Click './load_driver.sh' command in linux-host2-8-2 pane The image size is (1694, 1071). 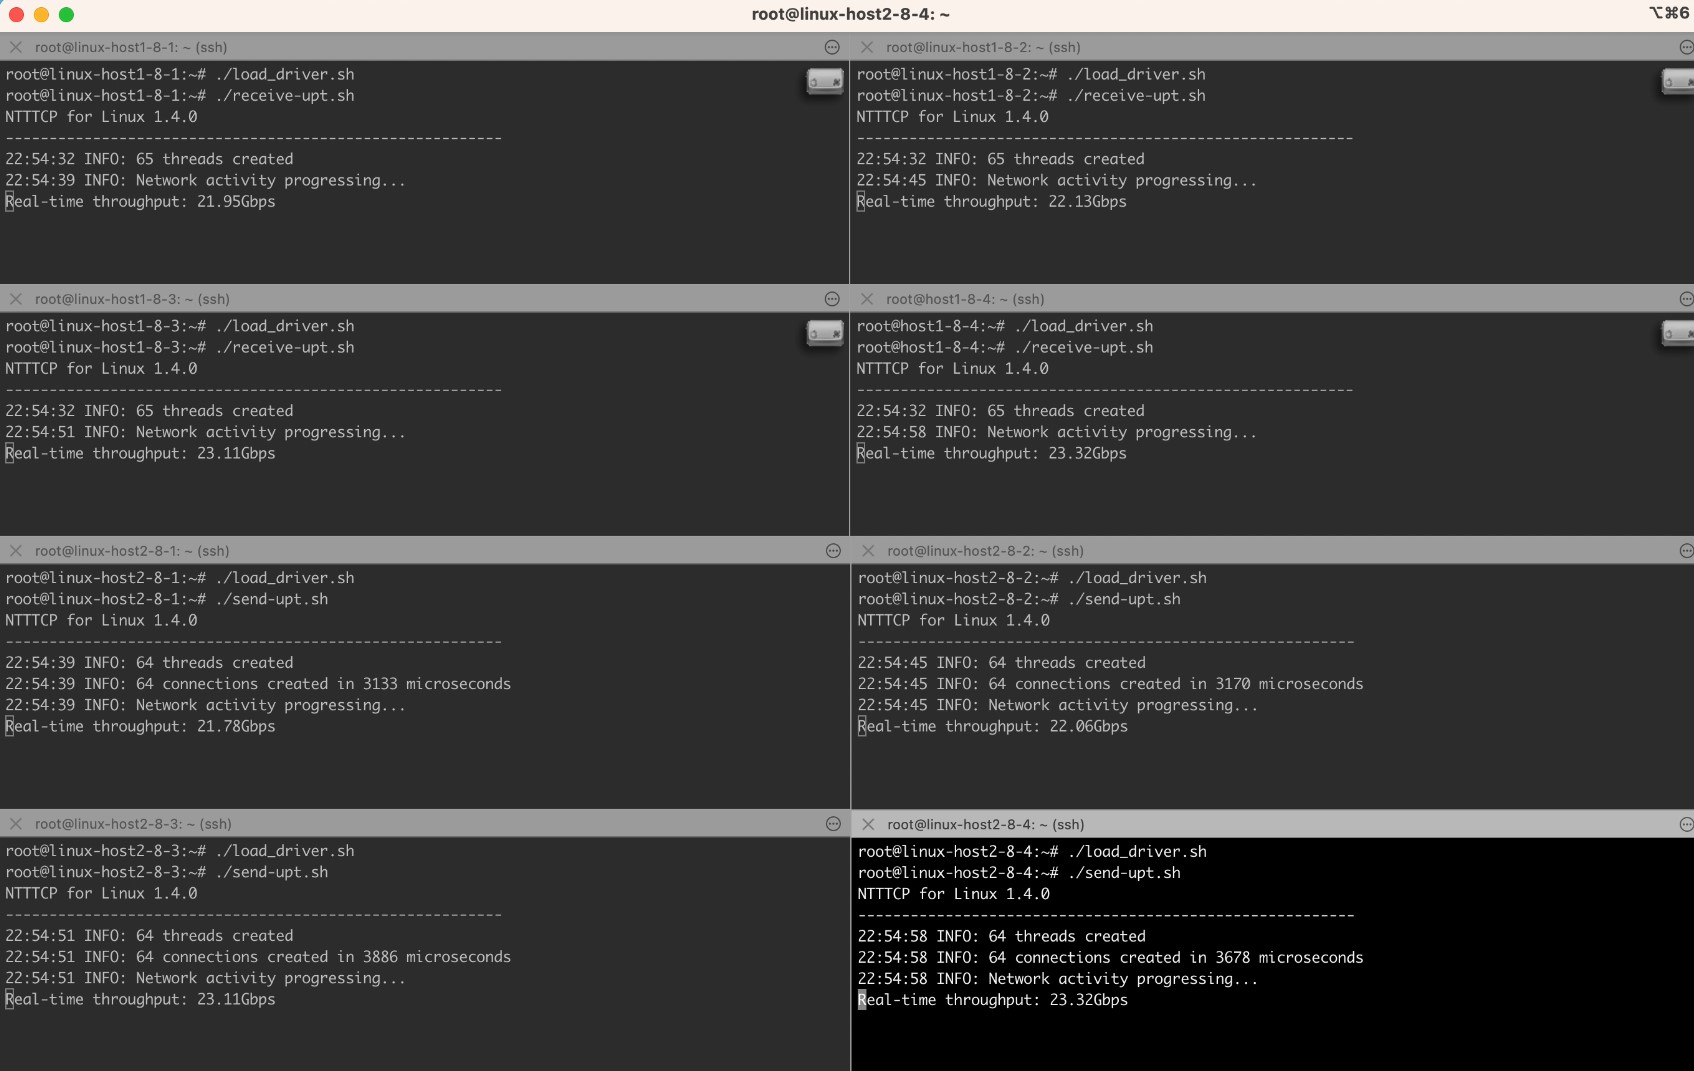(x=1137, y=578)
